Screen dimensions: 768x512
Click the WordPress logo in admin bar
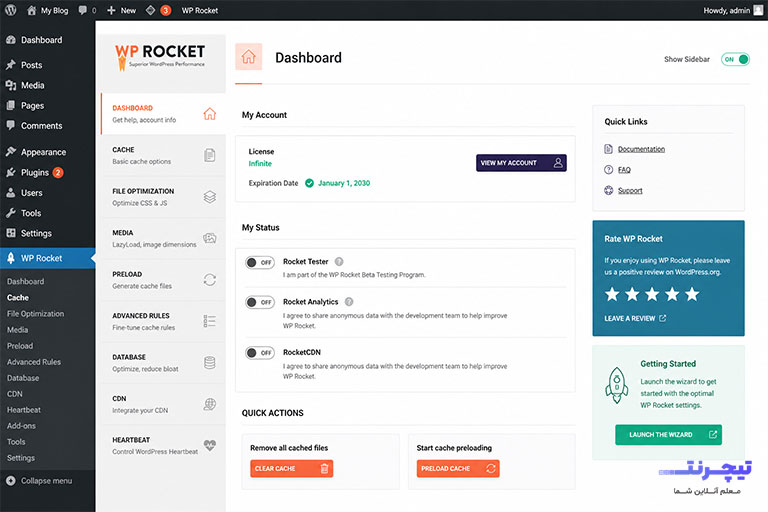pyautogui.click(x=10, y=10)
